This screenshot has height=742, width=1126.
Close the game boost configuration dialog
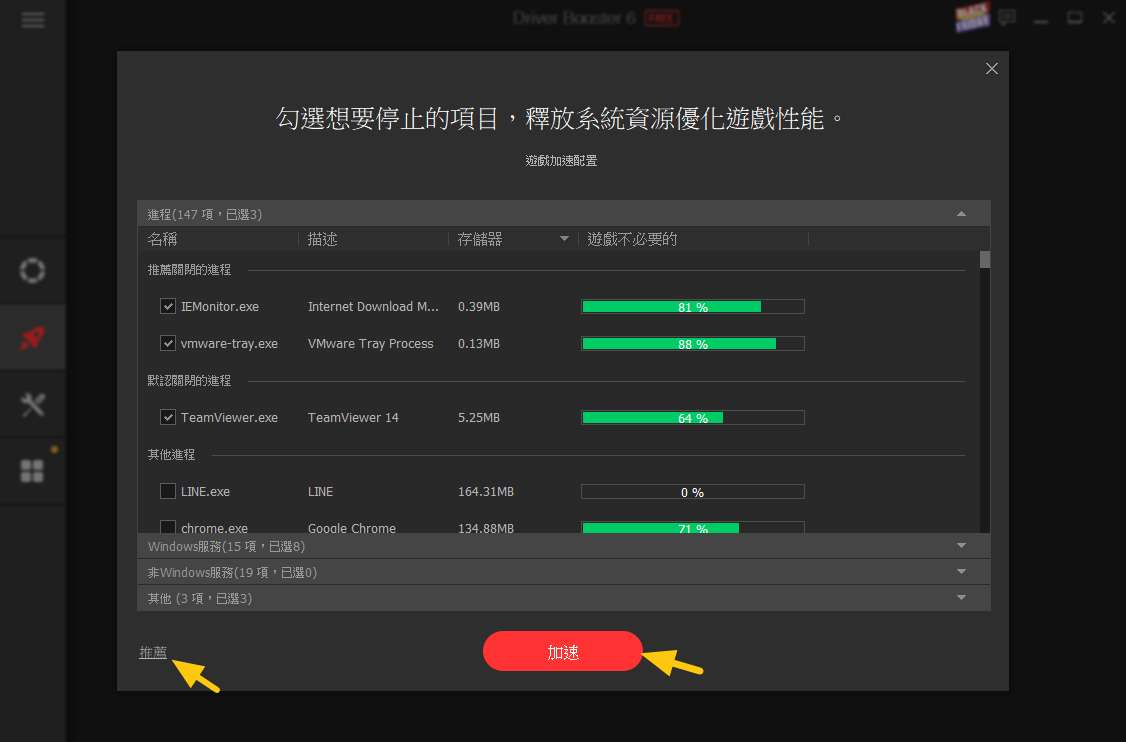991,68
